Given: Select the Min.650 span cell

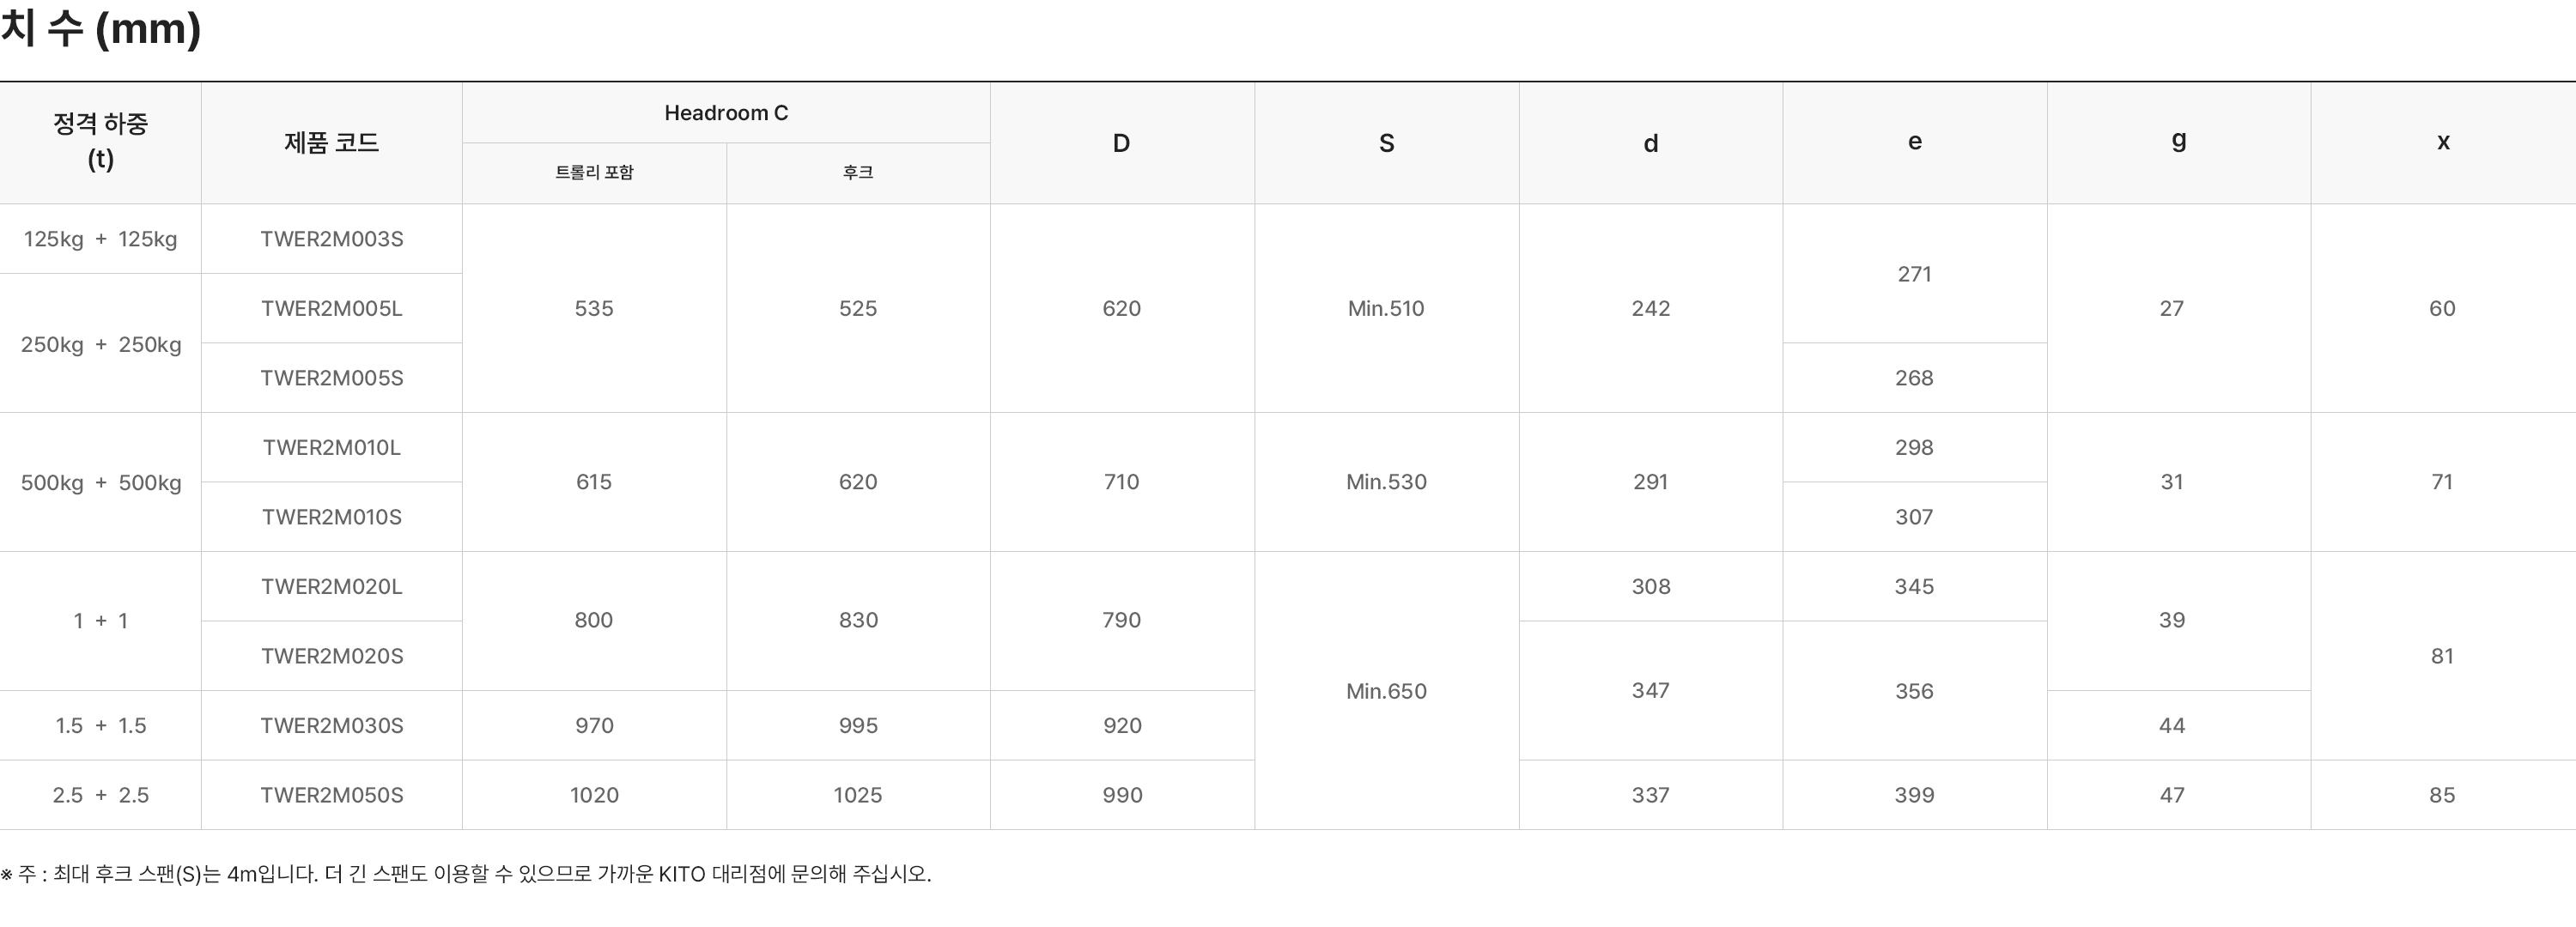Looking at the screenshot, I should [1386, 691].
